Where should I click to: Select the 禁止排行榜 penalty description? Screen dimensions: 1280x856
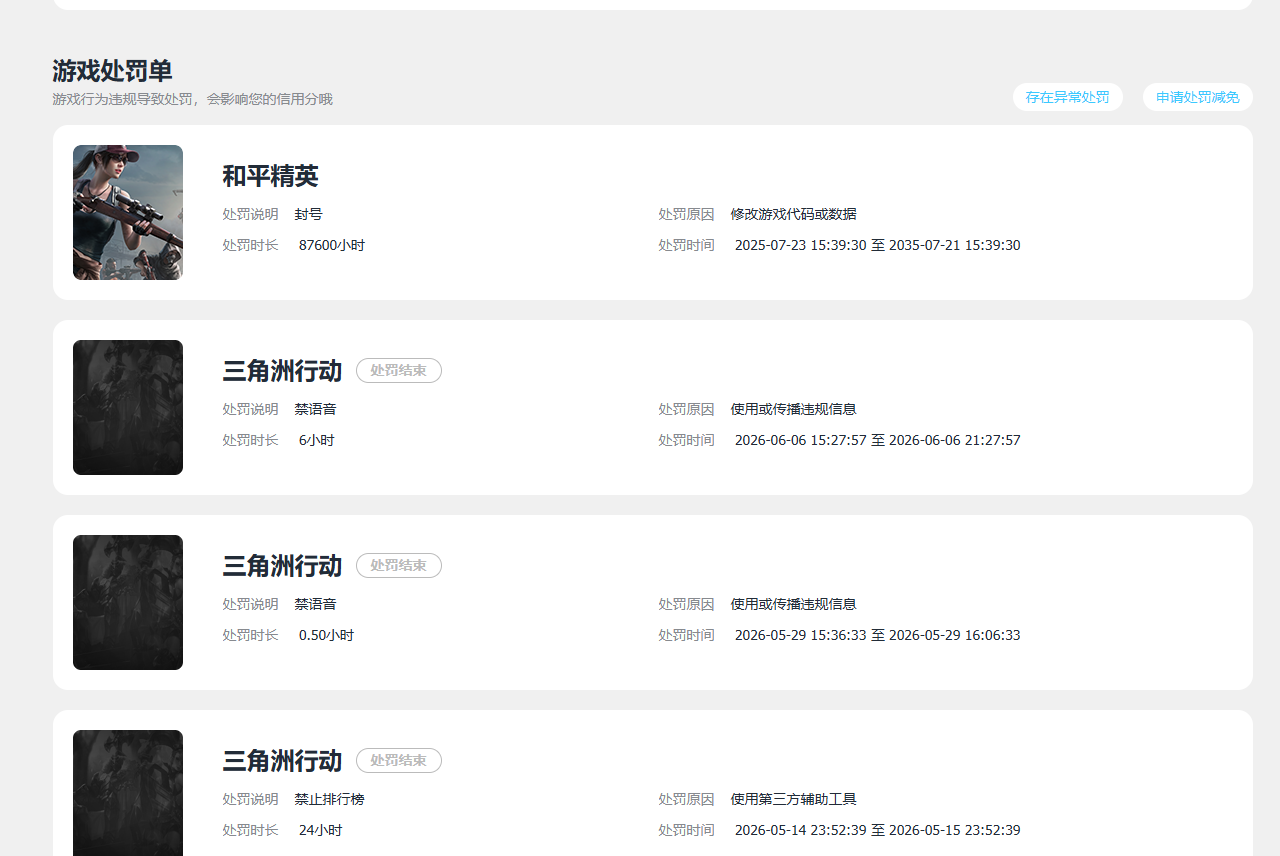coord(330,799)
